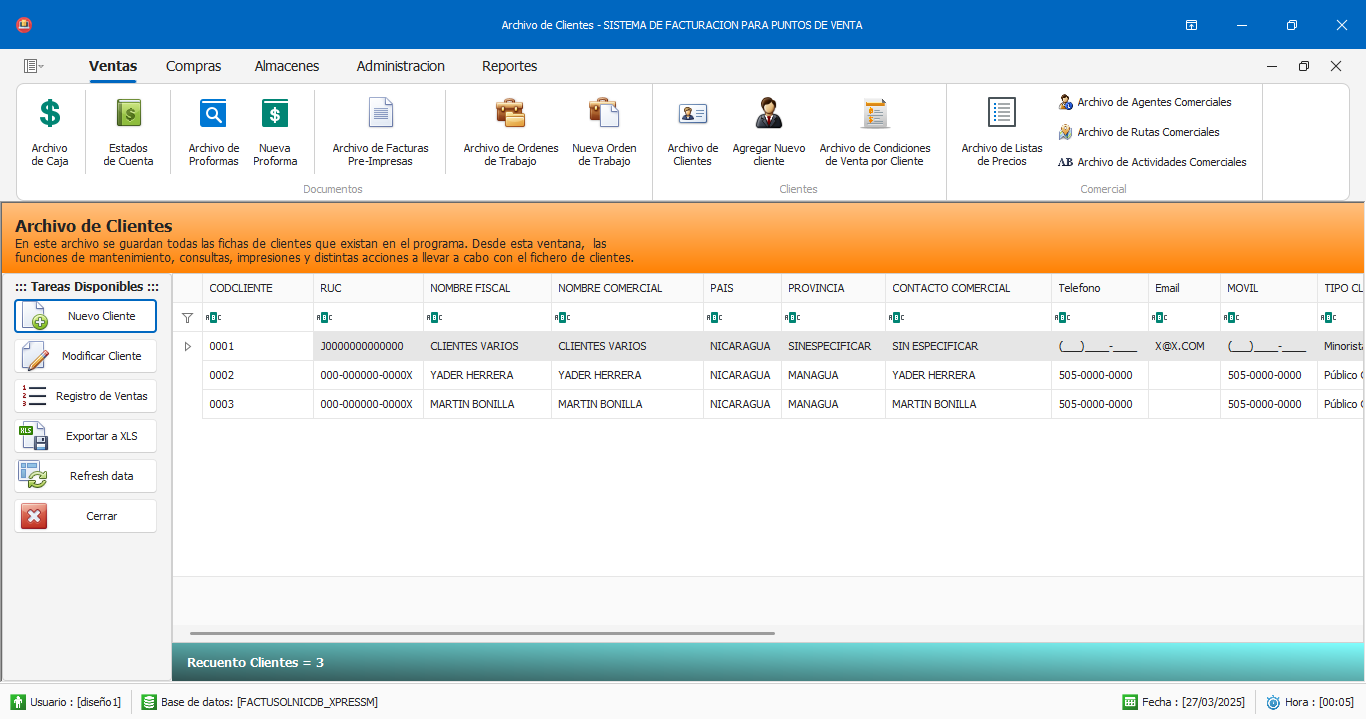Click SINESPECIFICAR province cell

833,346
